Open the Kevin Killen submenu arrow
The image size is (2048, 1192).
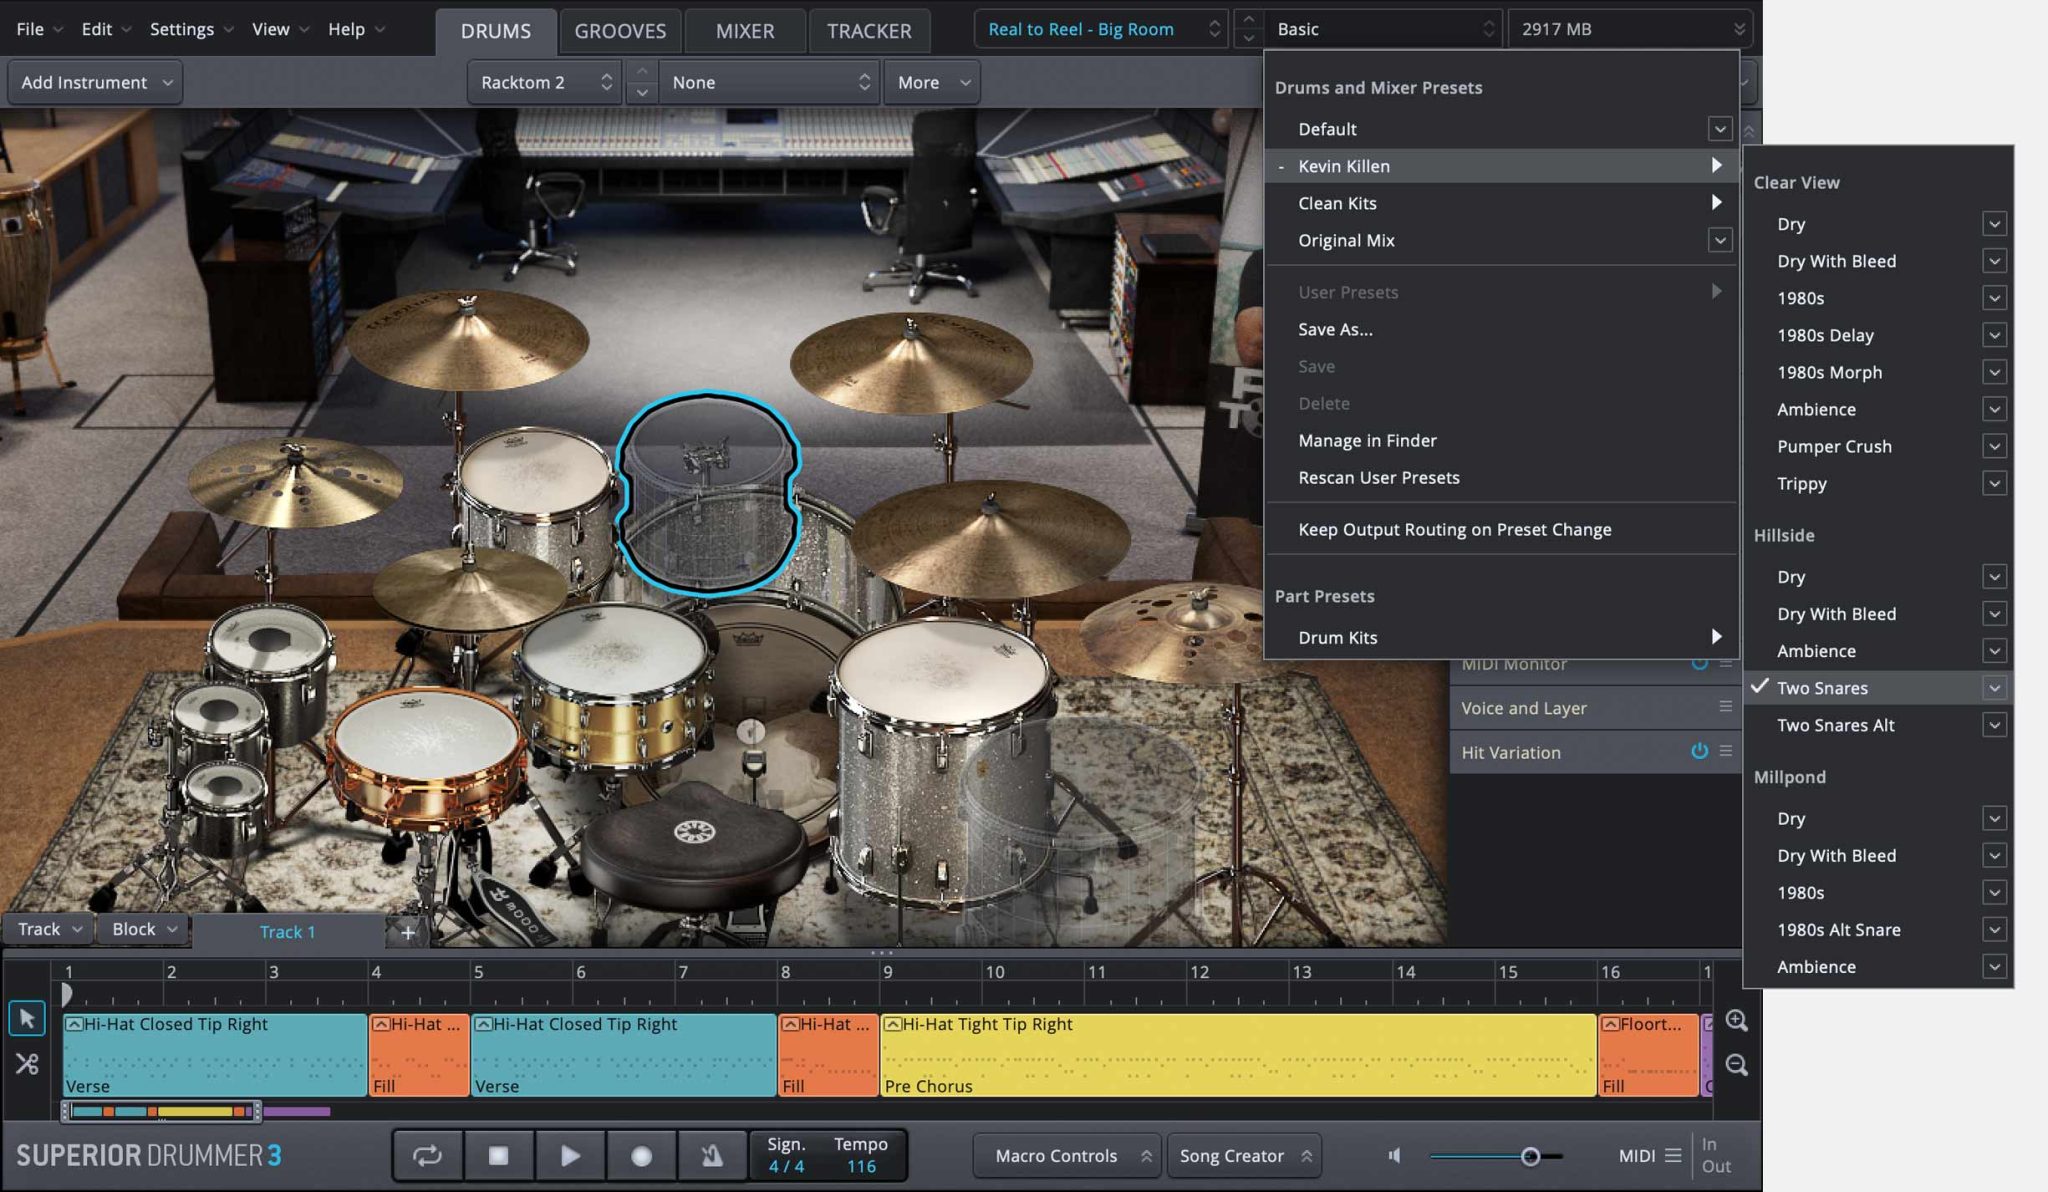[x=1716, y=166]
